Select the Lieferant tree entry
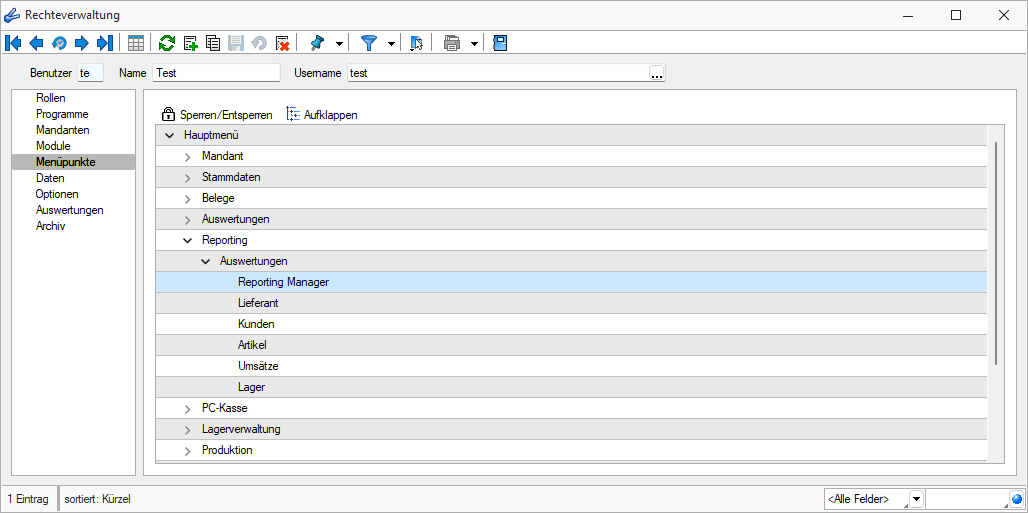Viewport: 1028px width, 513px height. pos(258,303)
